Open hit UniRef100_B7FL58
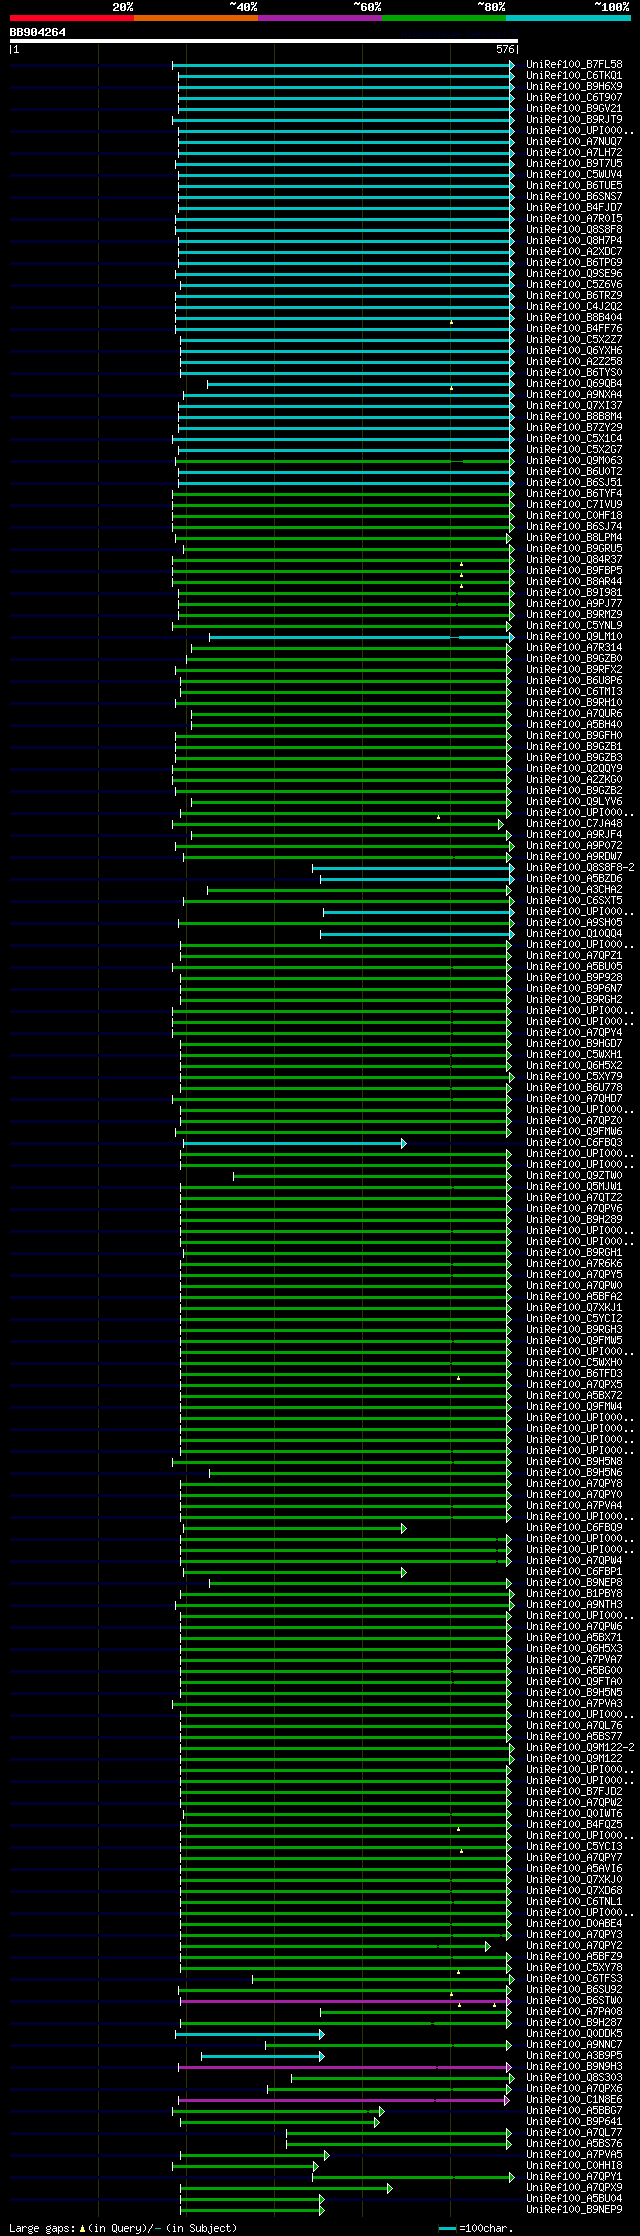This screenshot has height=2236, width=640. coord(574,65)
